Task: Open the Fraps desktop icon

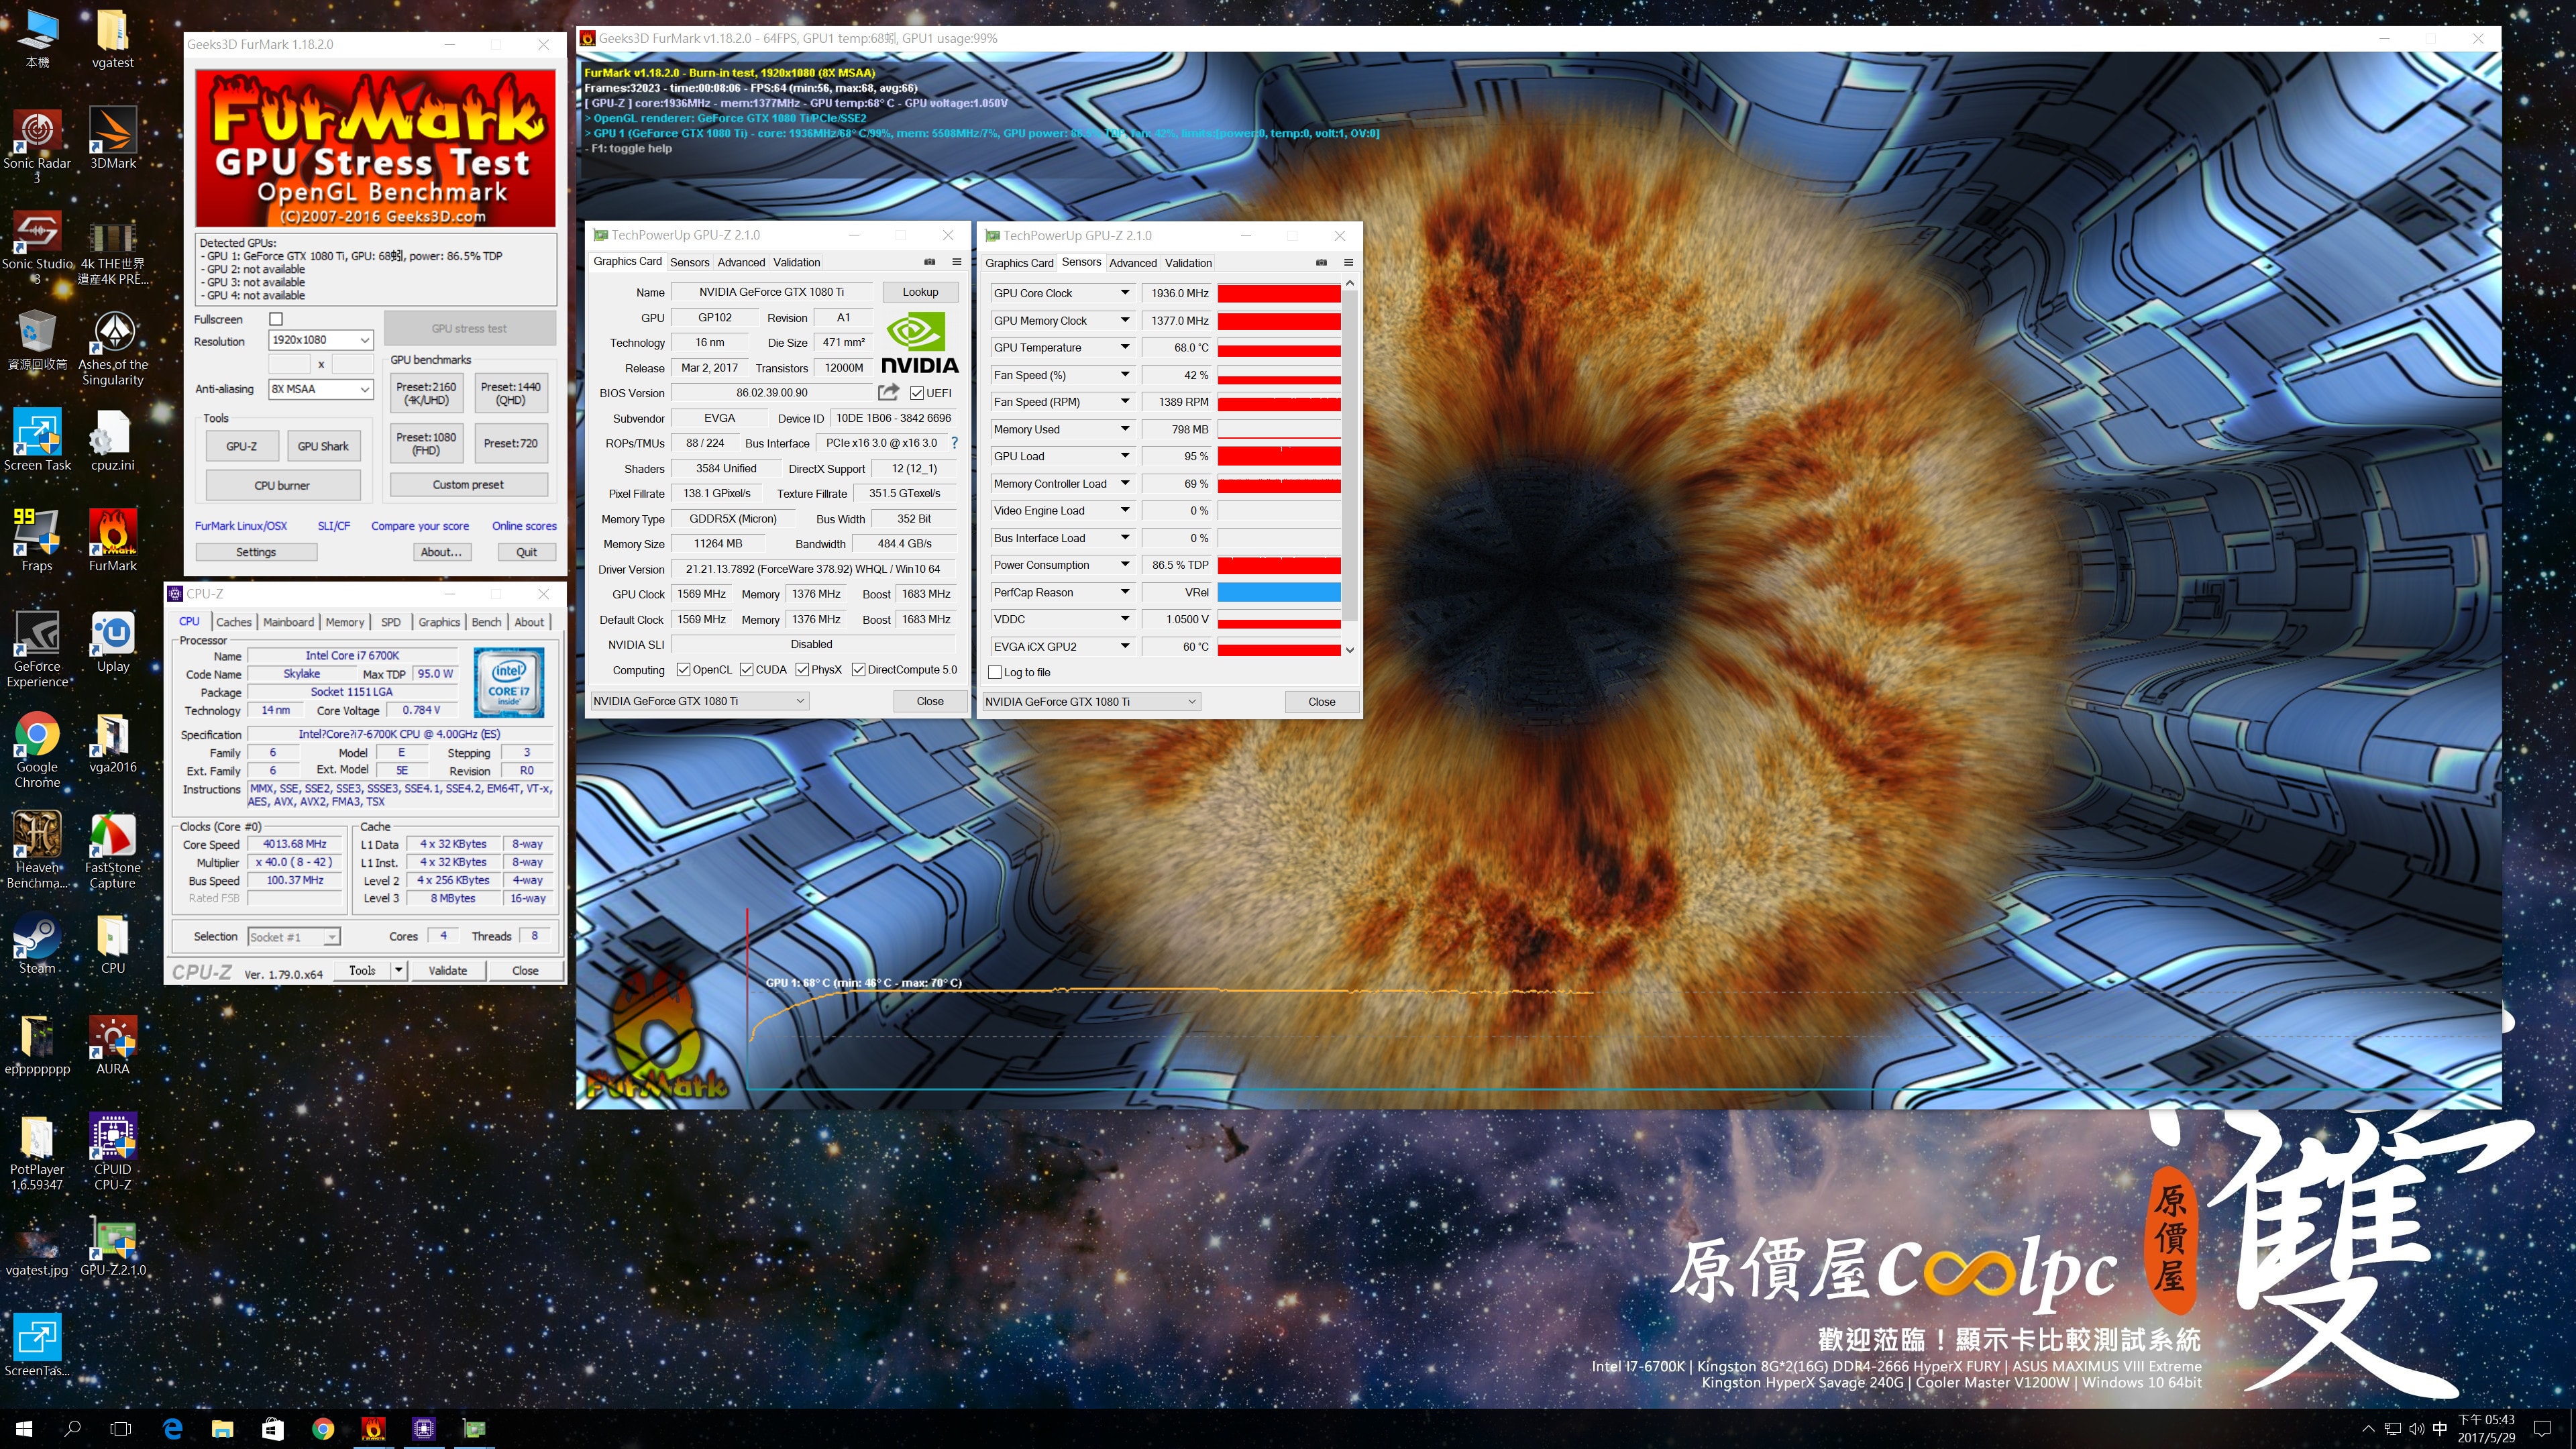Action: 37,540
